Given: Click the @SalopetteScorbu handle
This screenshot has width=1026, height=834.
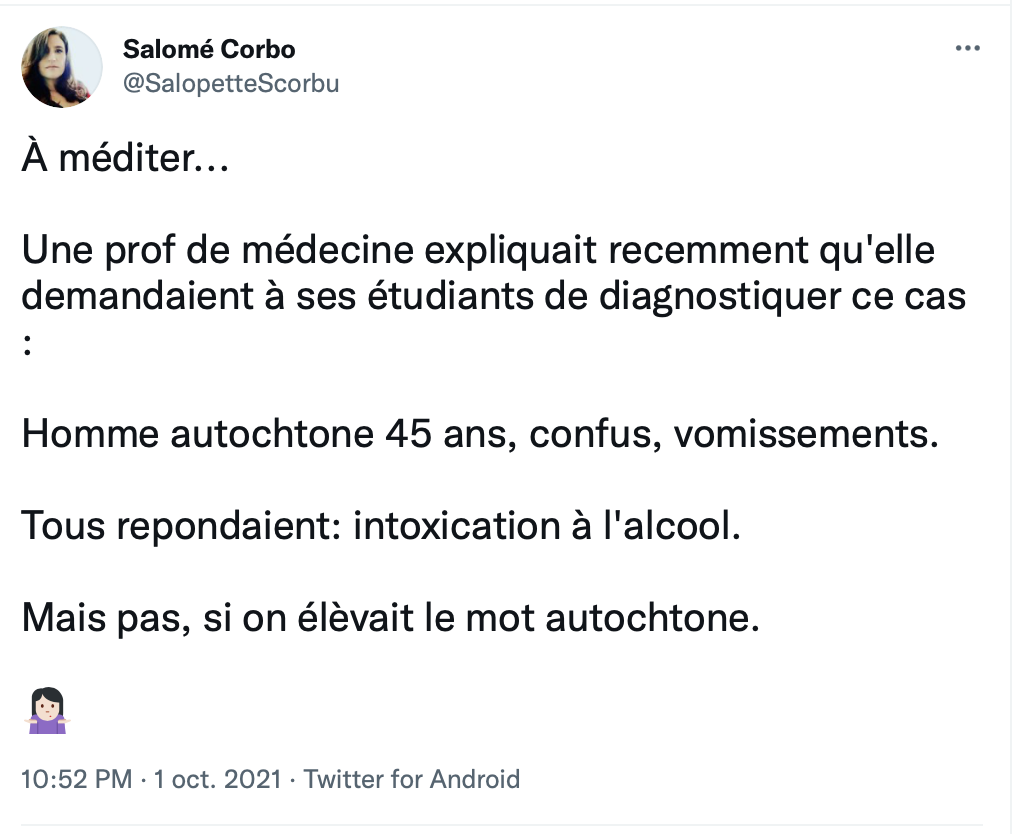Looking at the screenshot, I should coord(231,83).
